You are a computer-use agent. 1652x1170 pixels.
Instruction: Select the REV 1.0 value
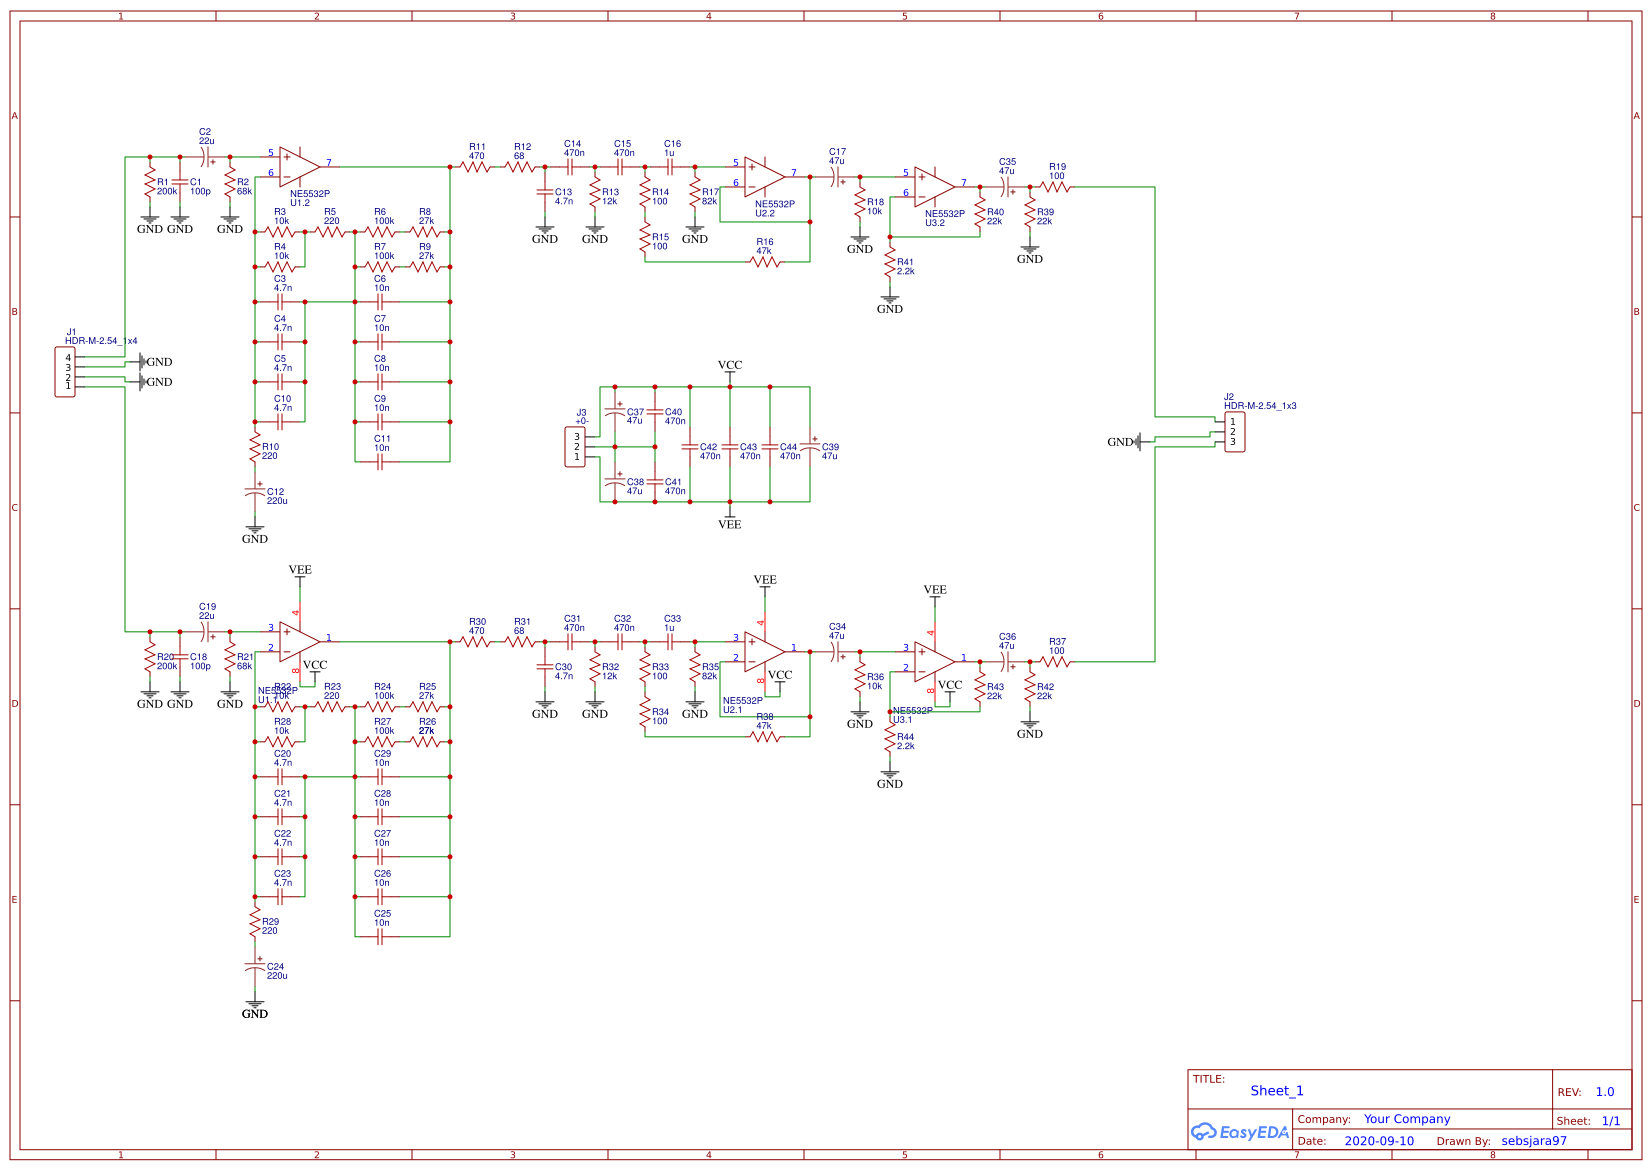pyautogui.click(x=1604, y=1092)
